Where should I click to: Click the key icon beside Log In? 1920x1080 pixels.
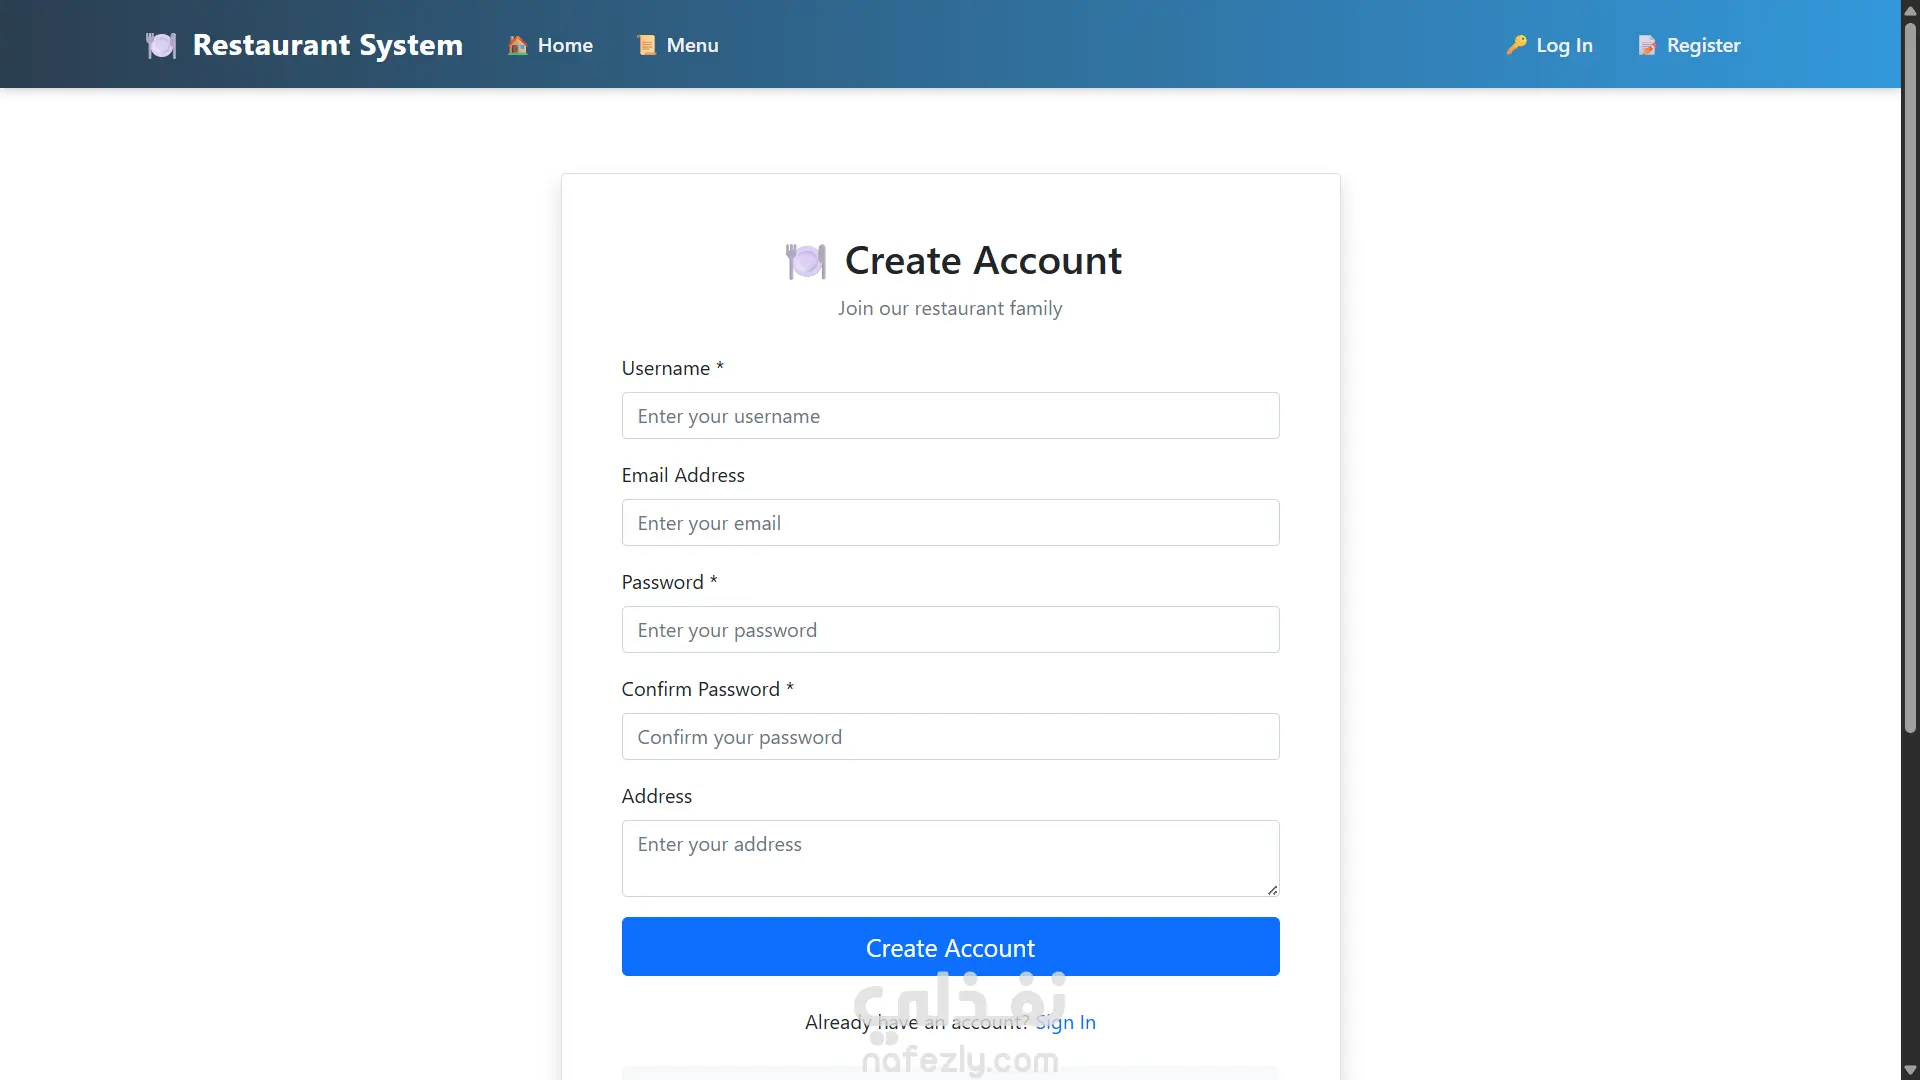(1516, 45)
